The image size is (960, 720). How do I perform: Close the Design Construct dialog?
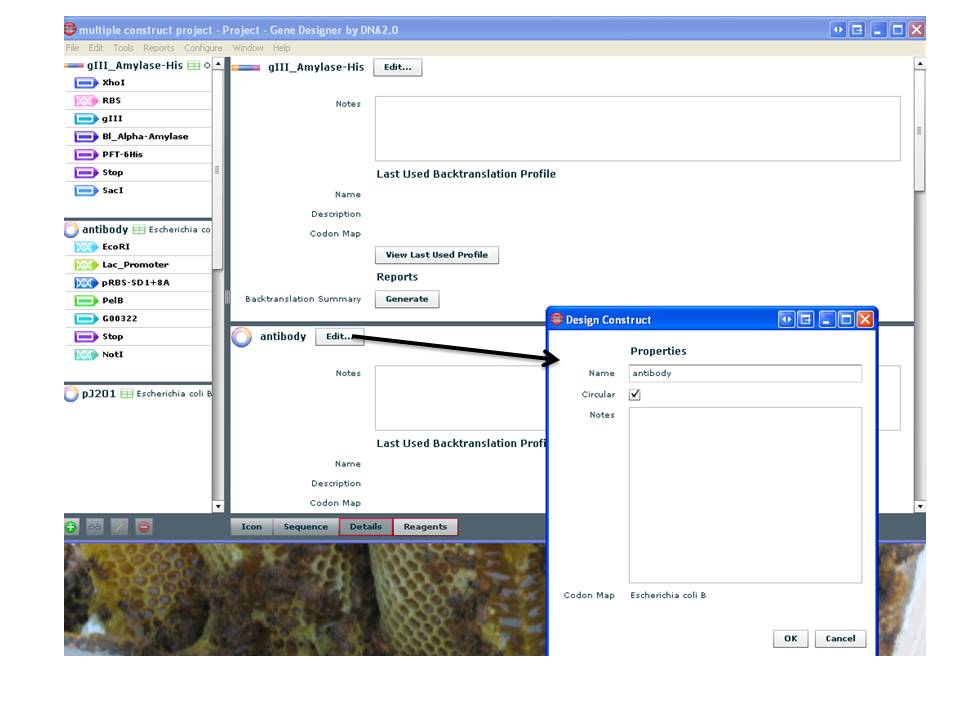coord(865,319)
